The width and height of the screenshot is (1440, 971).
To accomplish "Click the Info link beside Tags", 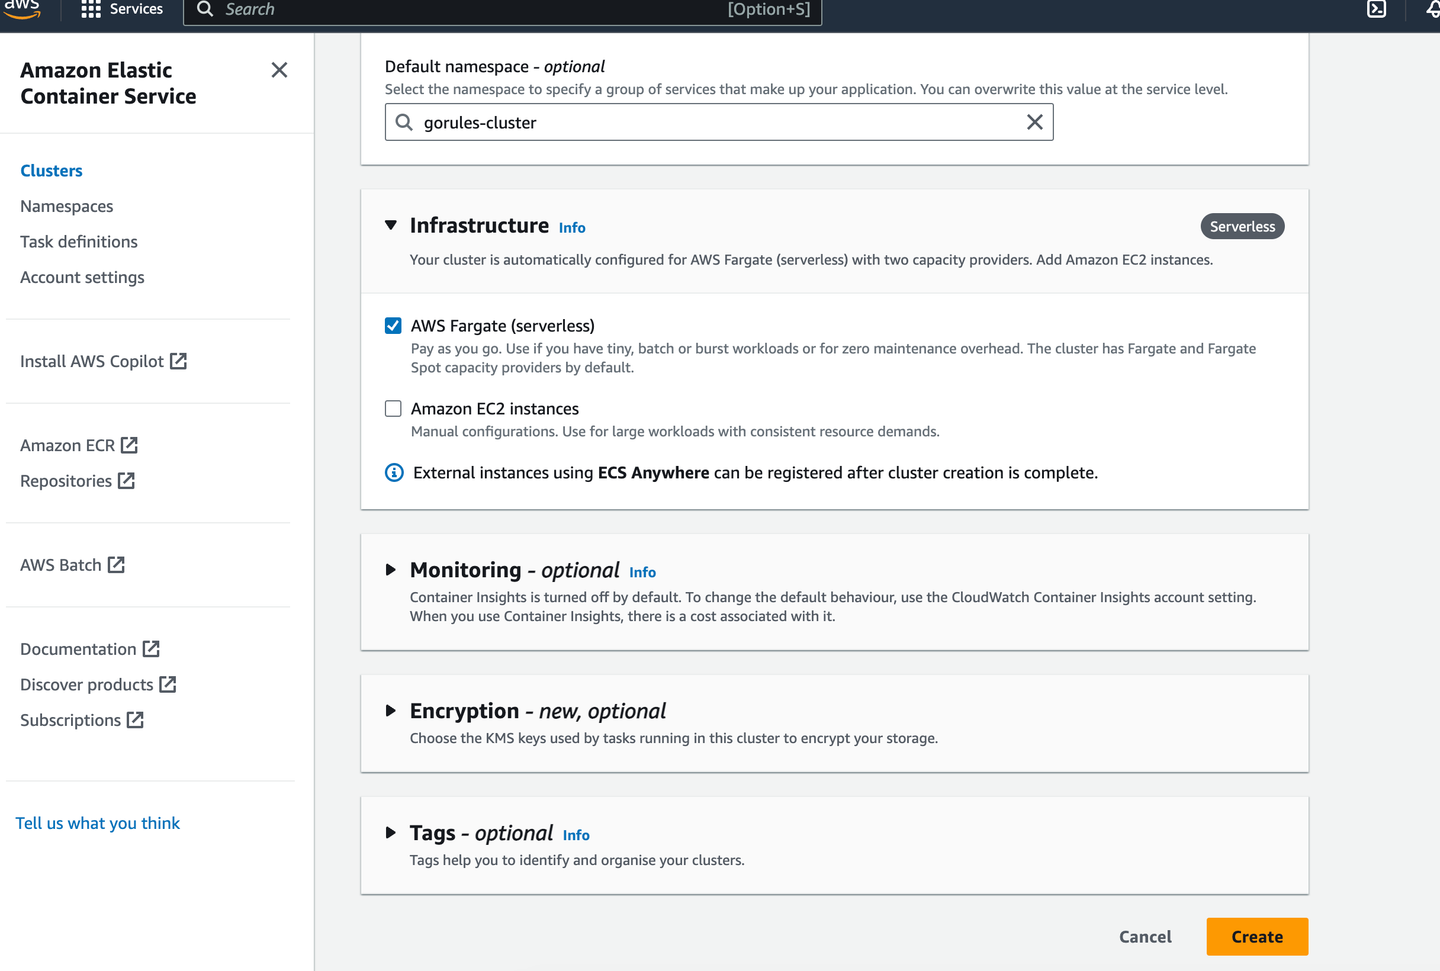I will tap(576, 835).
